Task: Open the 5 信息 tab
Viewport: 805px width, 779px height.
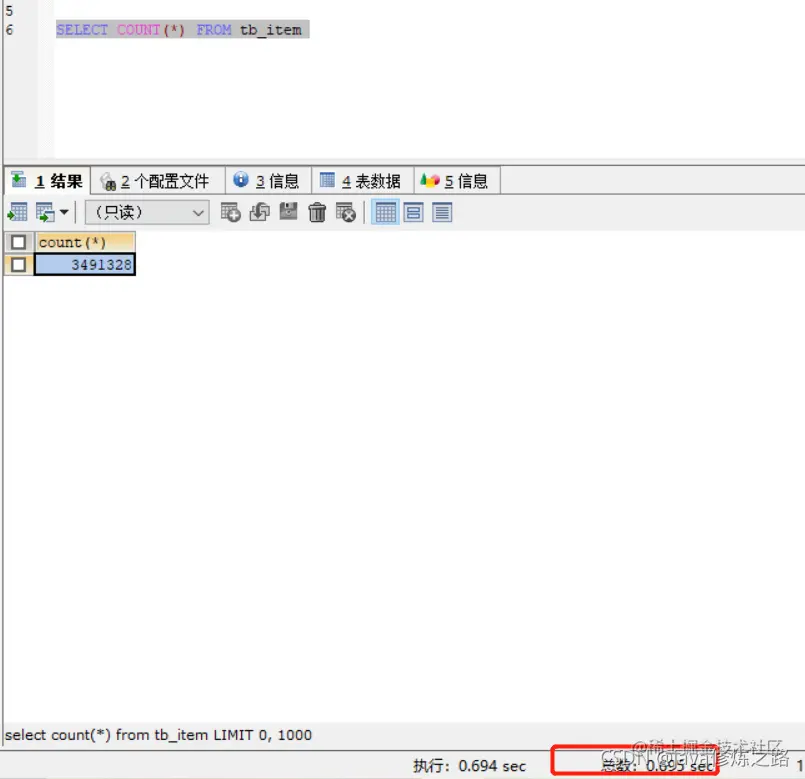Action: pyautogui.click(x=456, y=181)
